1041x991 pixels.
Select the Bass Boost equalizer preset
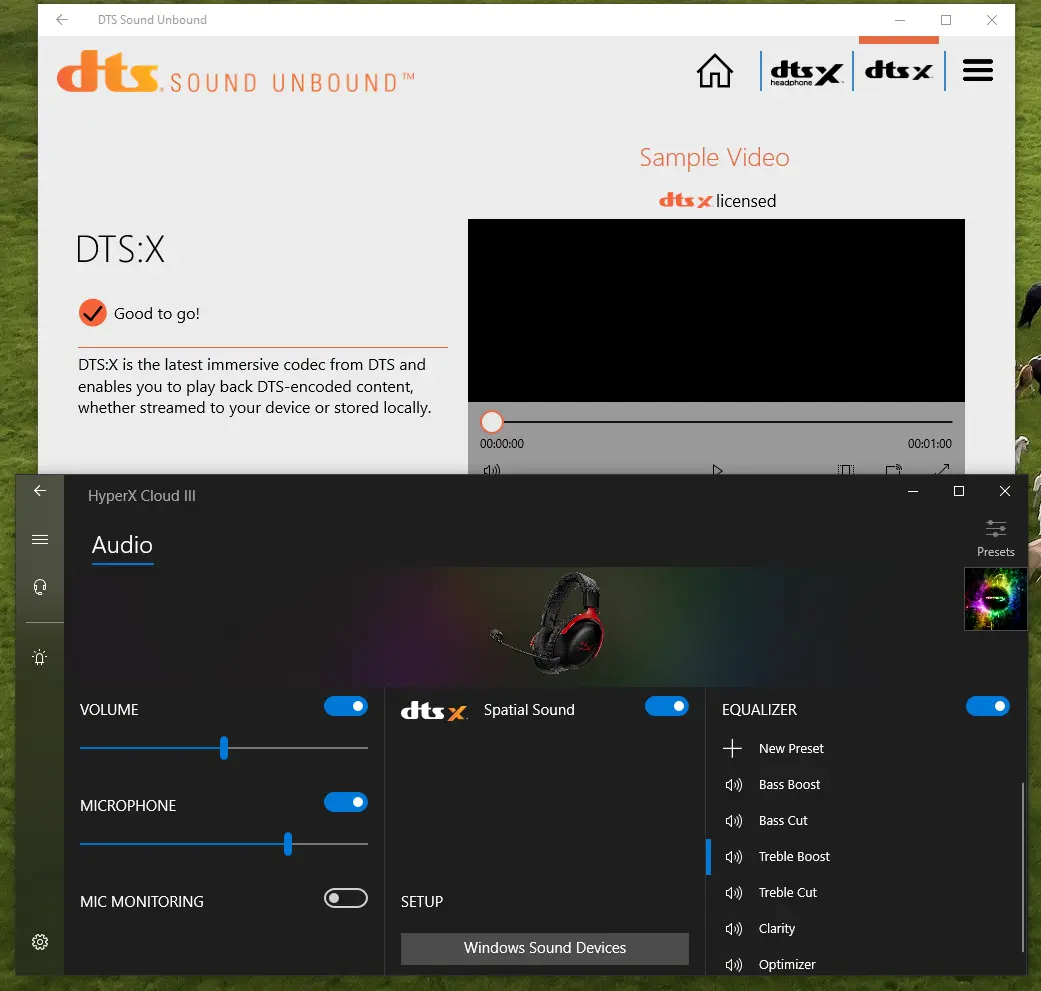pos(866,785)
